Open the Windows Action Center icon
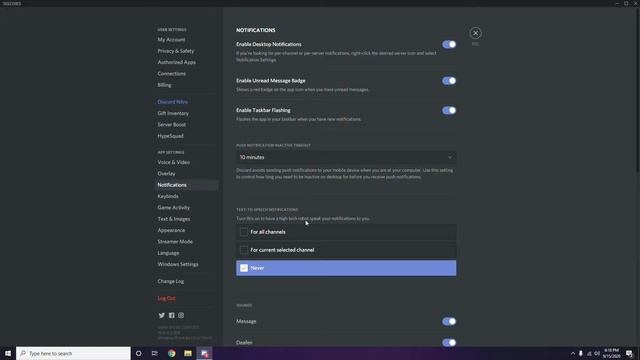 tap(629, 353)
